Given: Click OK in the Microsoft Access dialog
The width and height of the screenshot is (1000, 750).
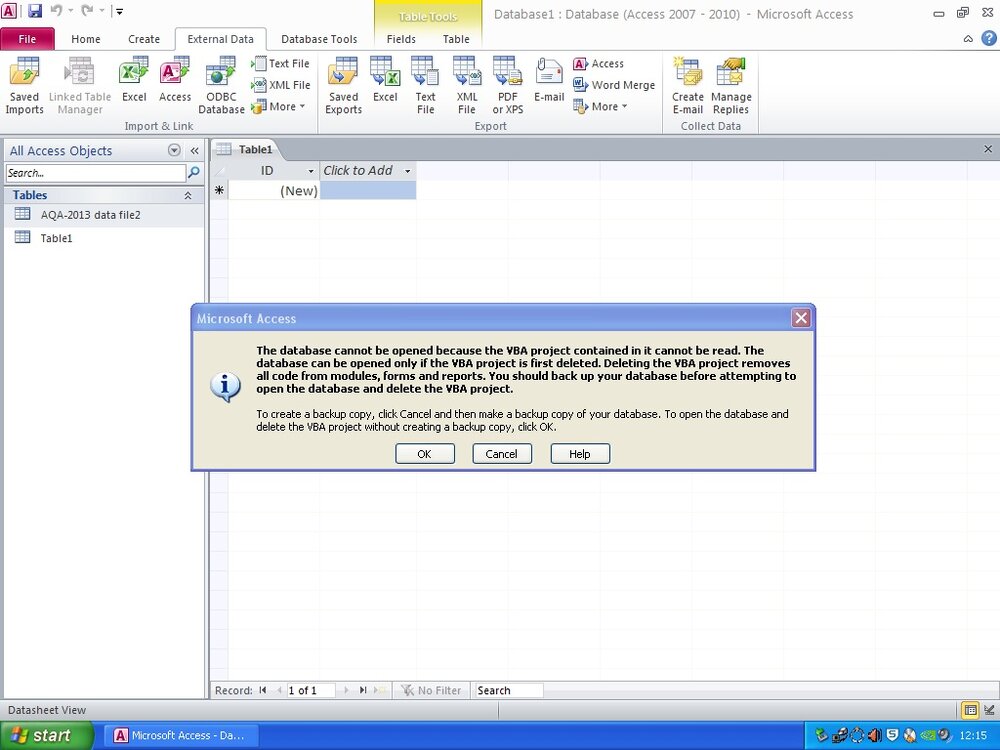Looking at the screenshot, I should point(425,454).
